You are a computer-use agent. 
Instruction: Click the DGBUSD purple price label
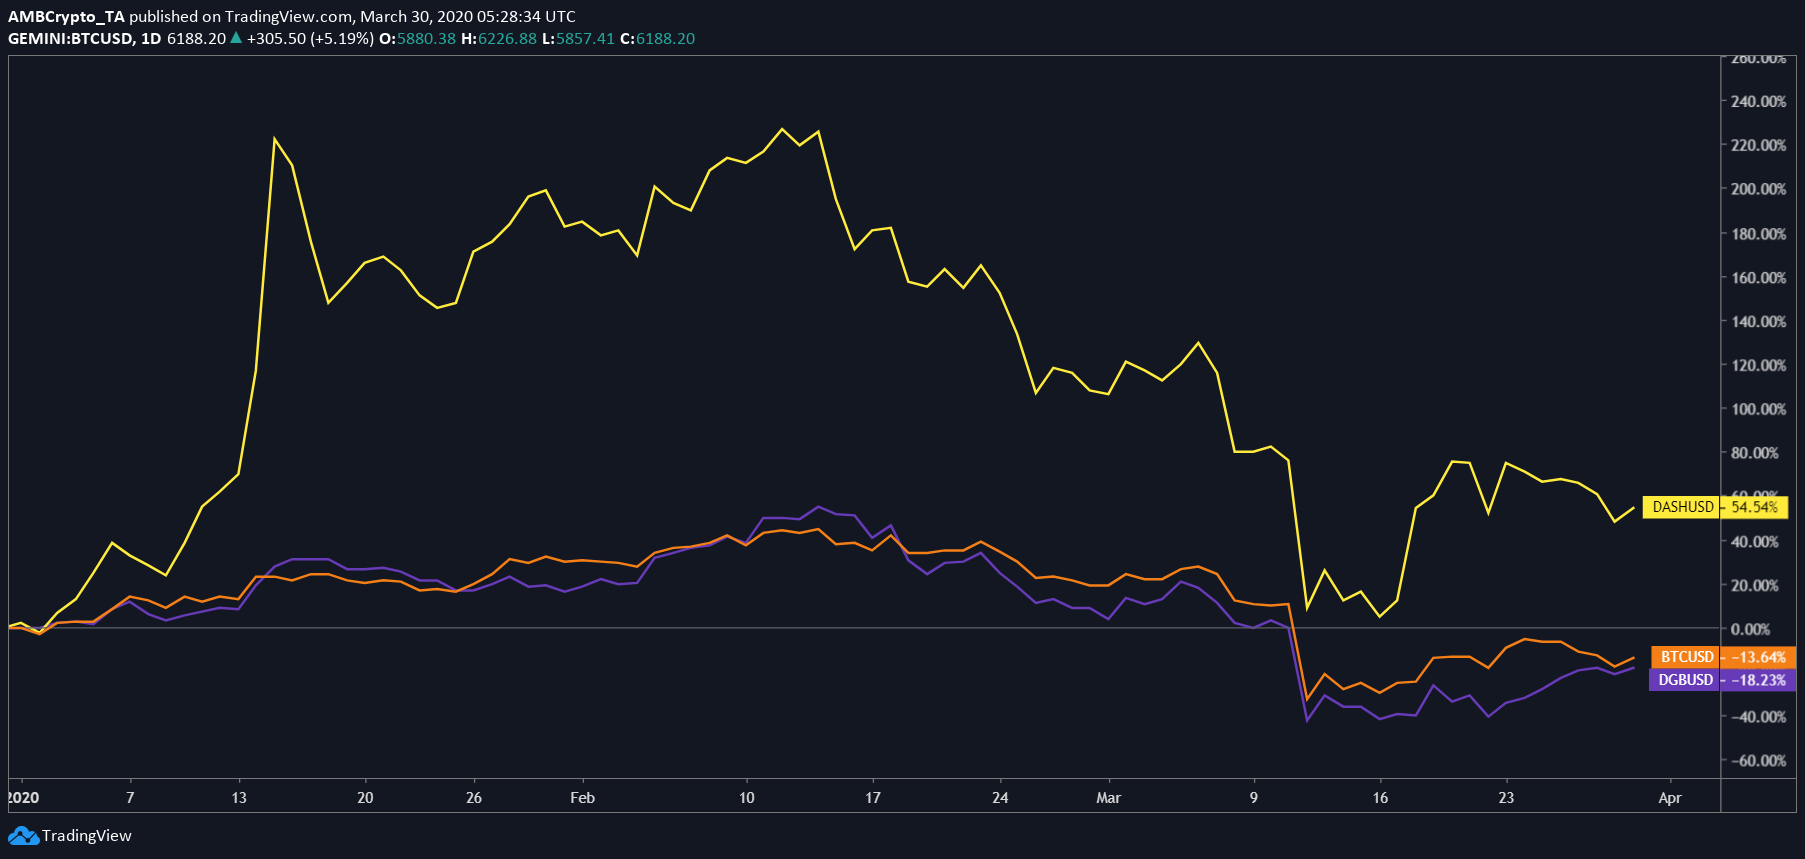1685,680
